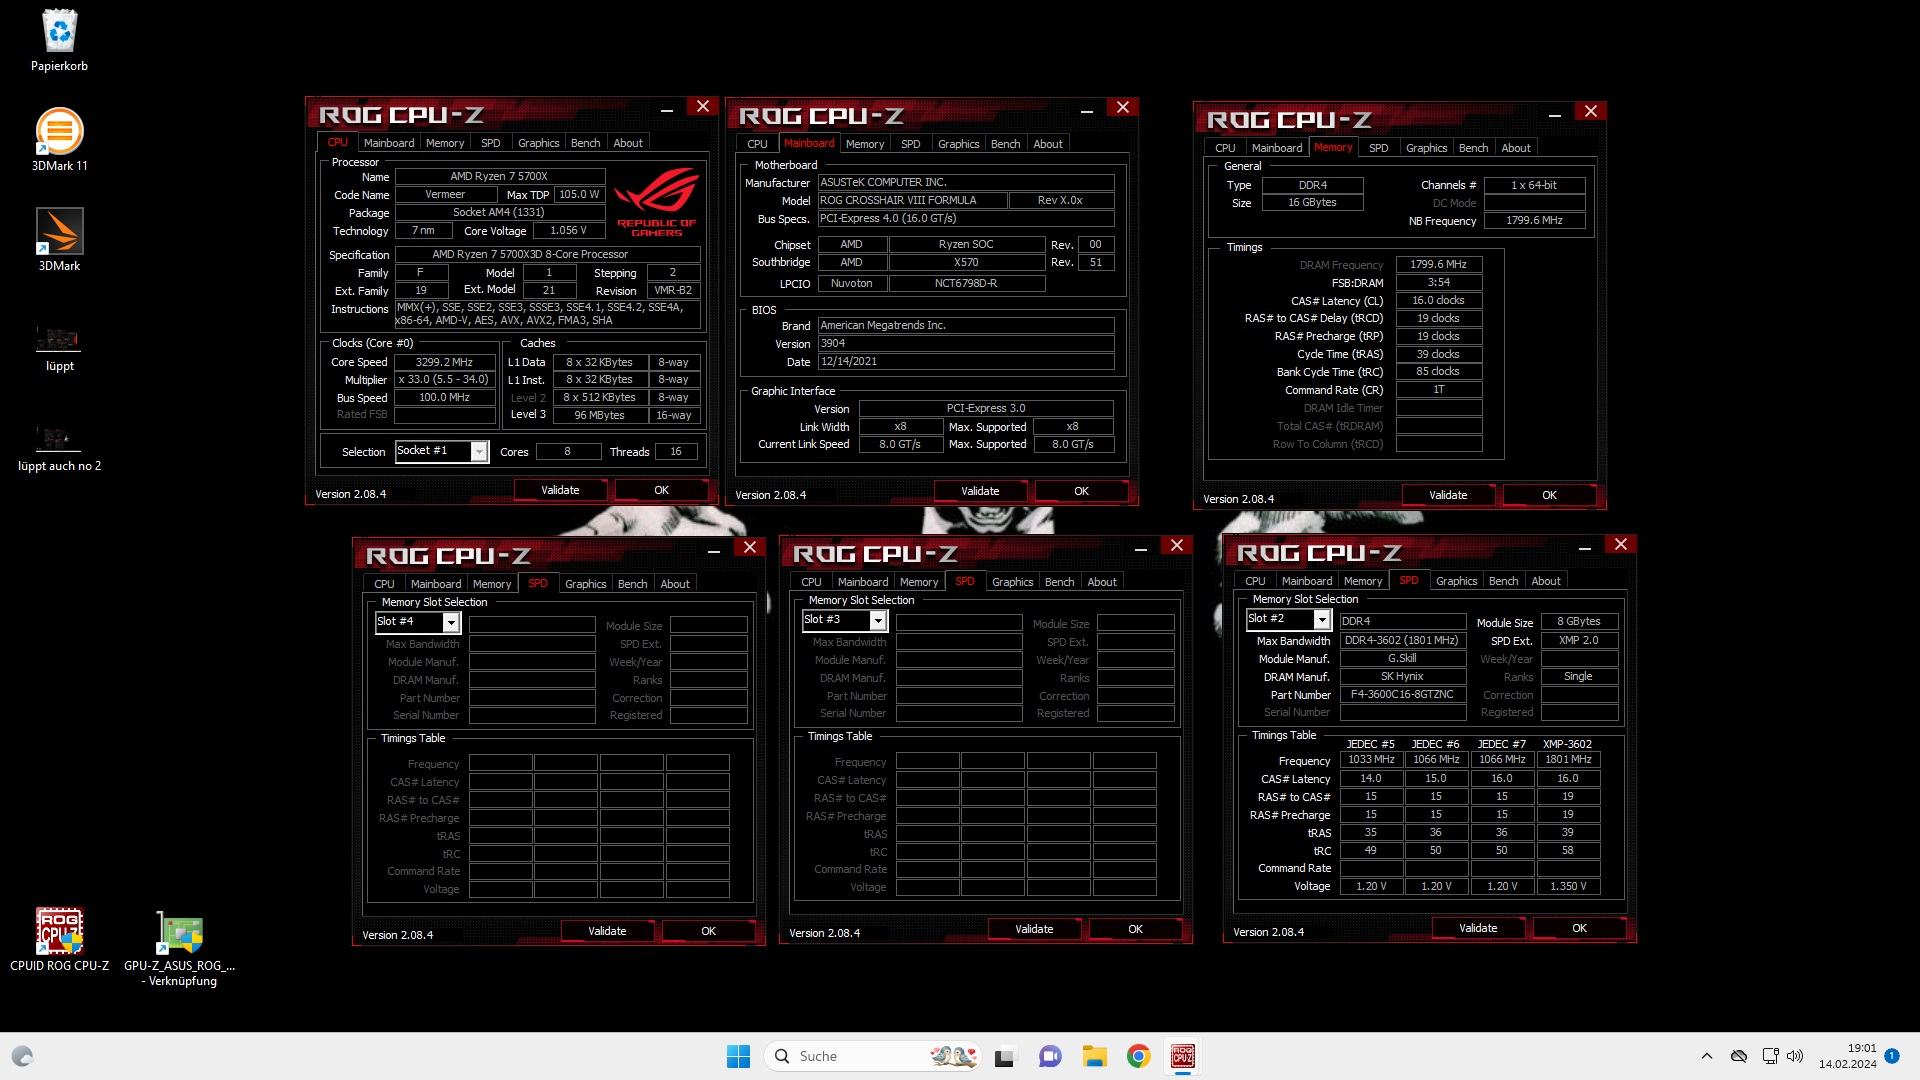Open the Papierkorb recycle bin icon

tap(59, 41)
